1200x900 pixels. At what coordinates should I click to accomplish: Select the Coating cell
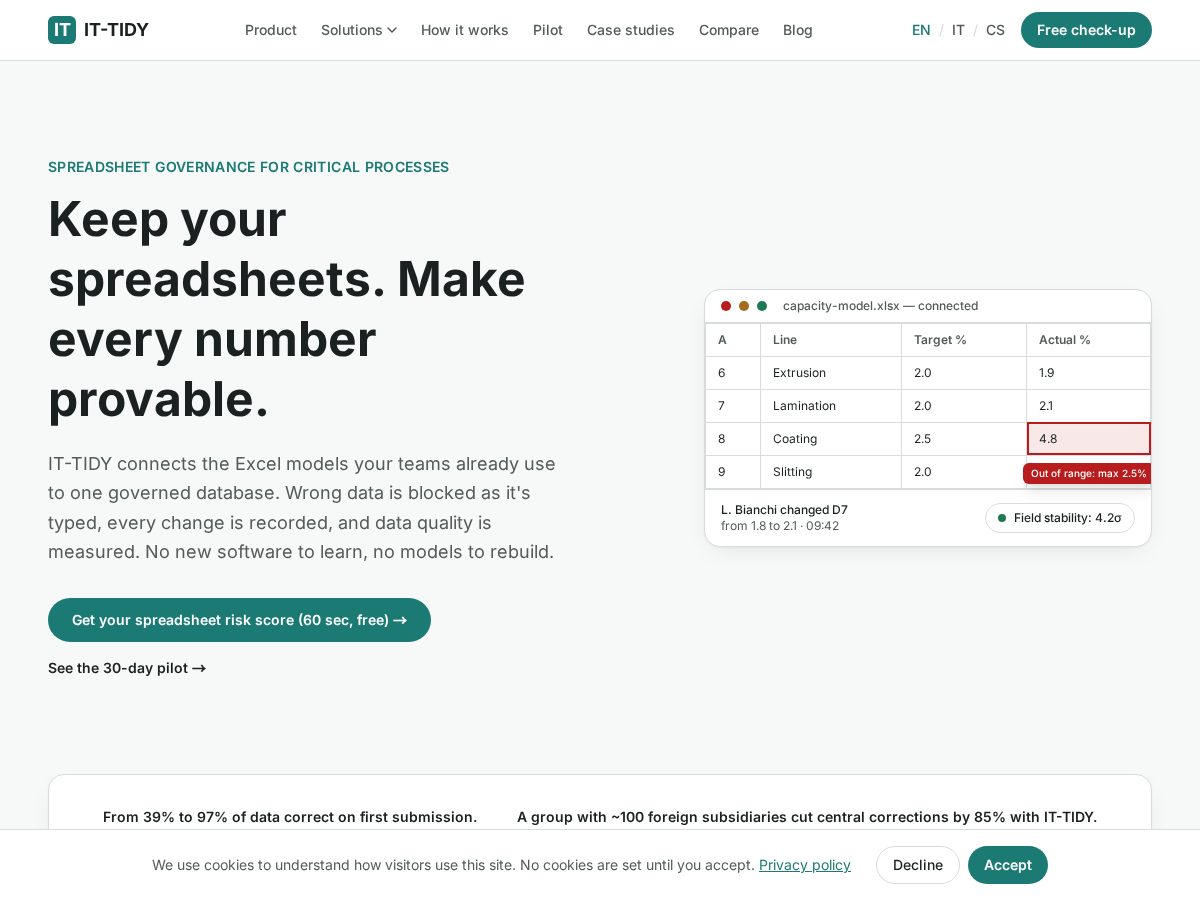pos(831,439)
